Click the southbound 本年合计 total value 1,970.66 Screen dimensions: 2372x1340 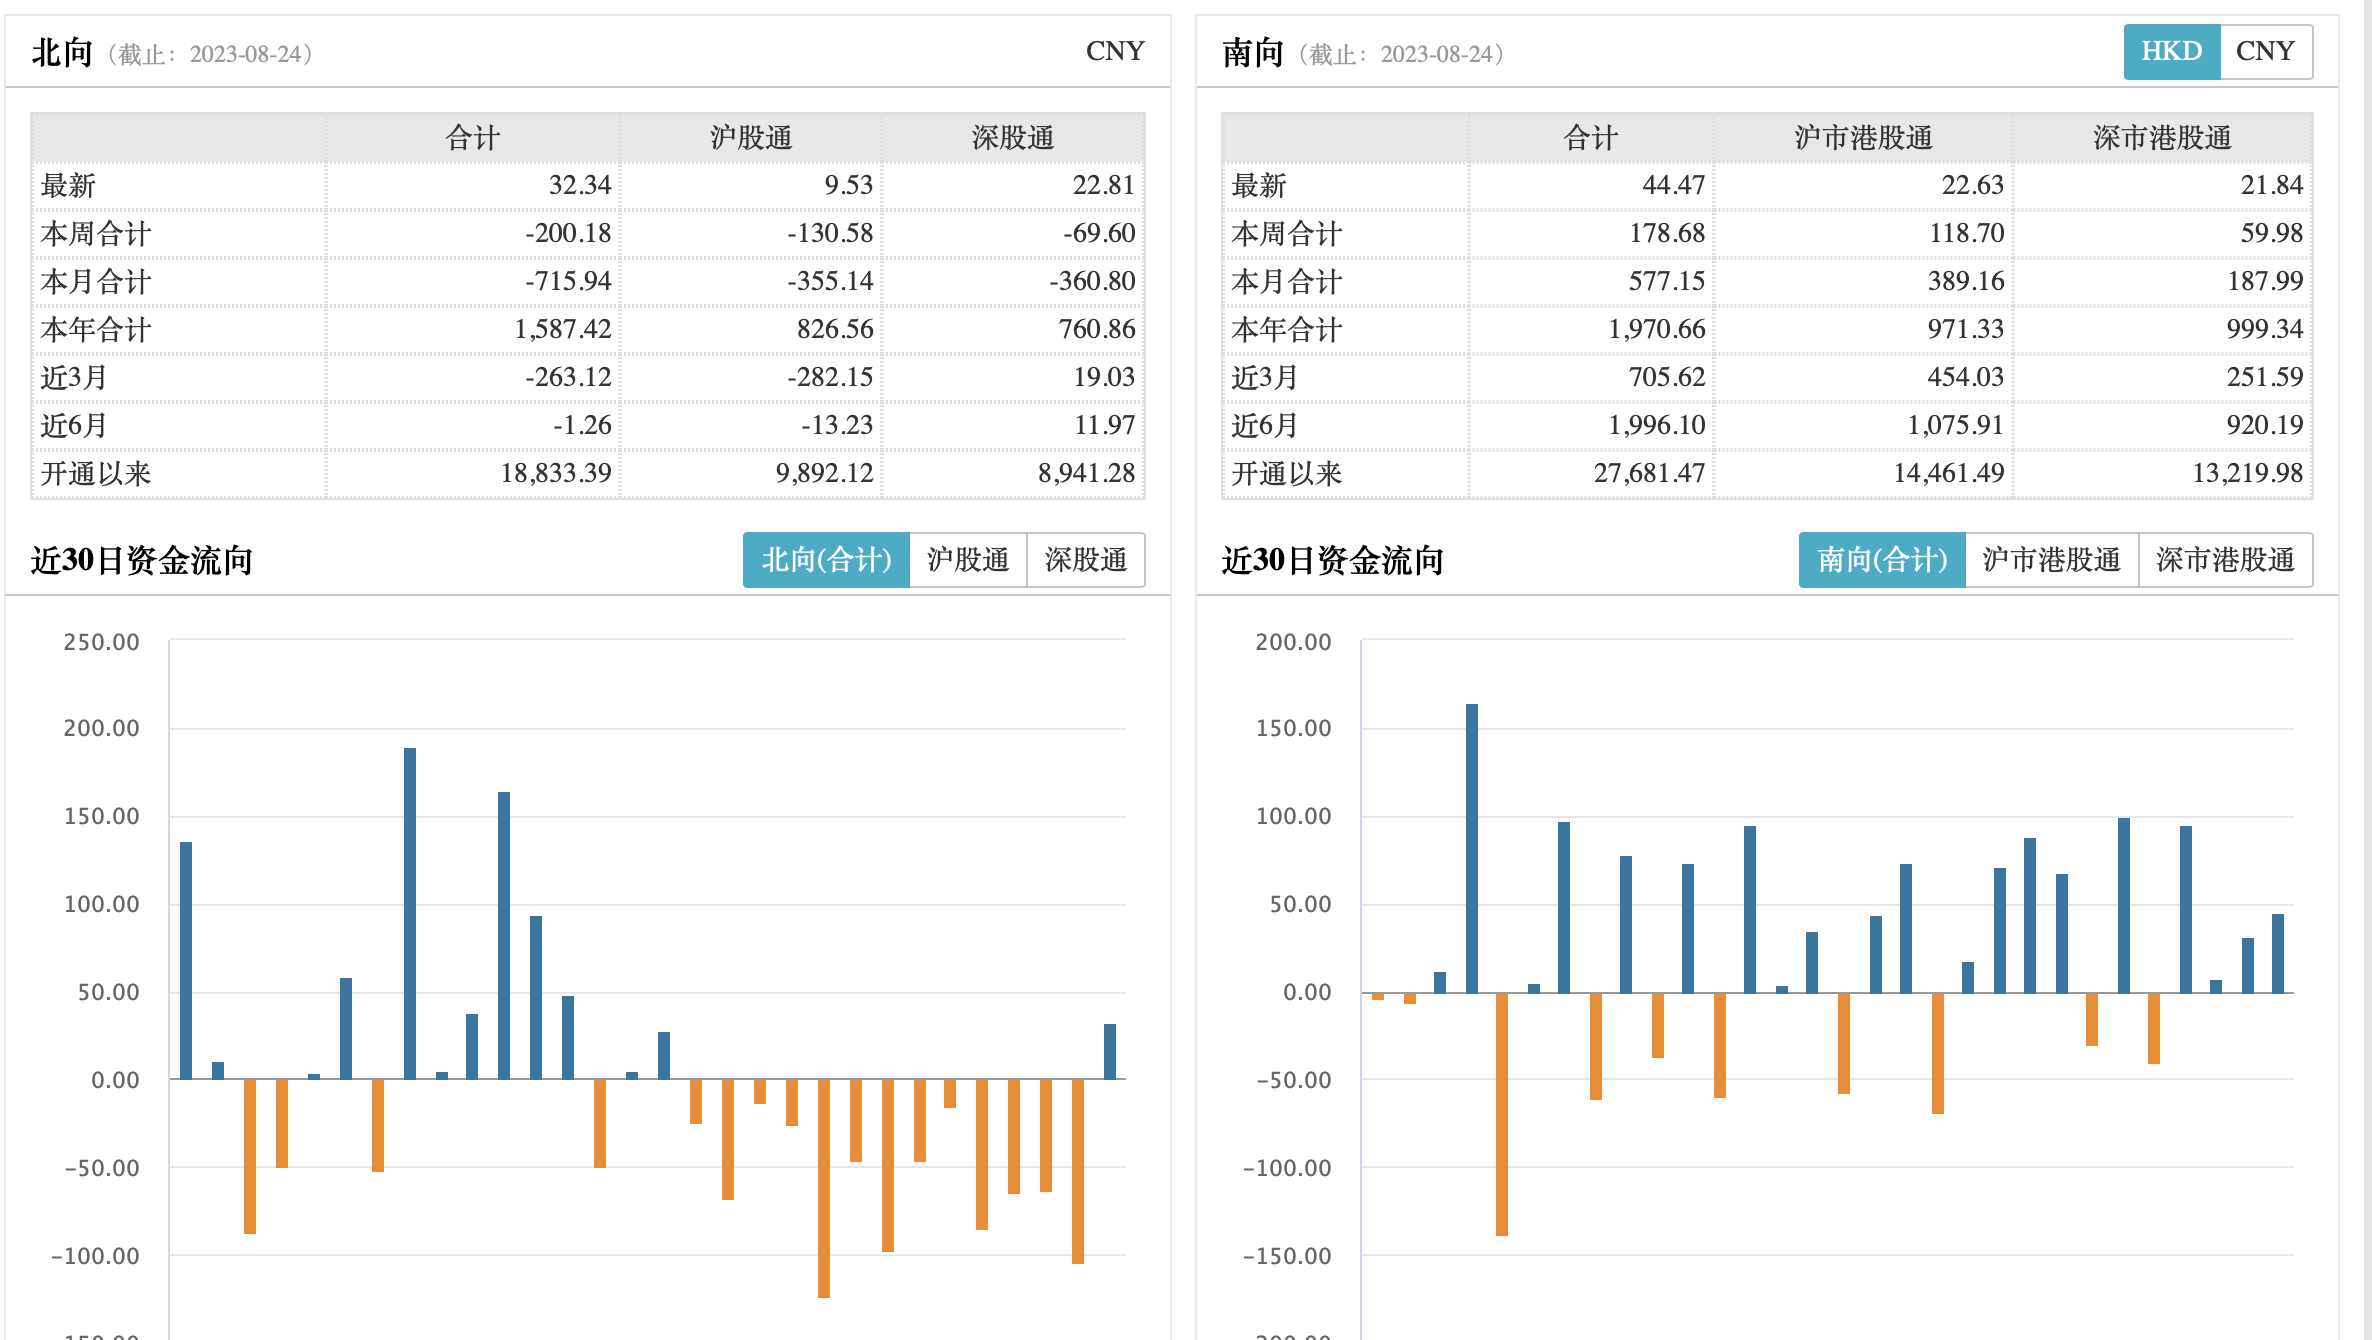1656,329
